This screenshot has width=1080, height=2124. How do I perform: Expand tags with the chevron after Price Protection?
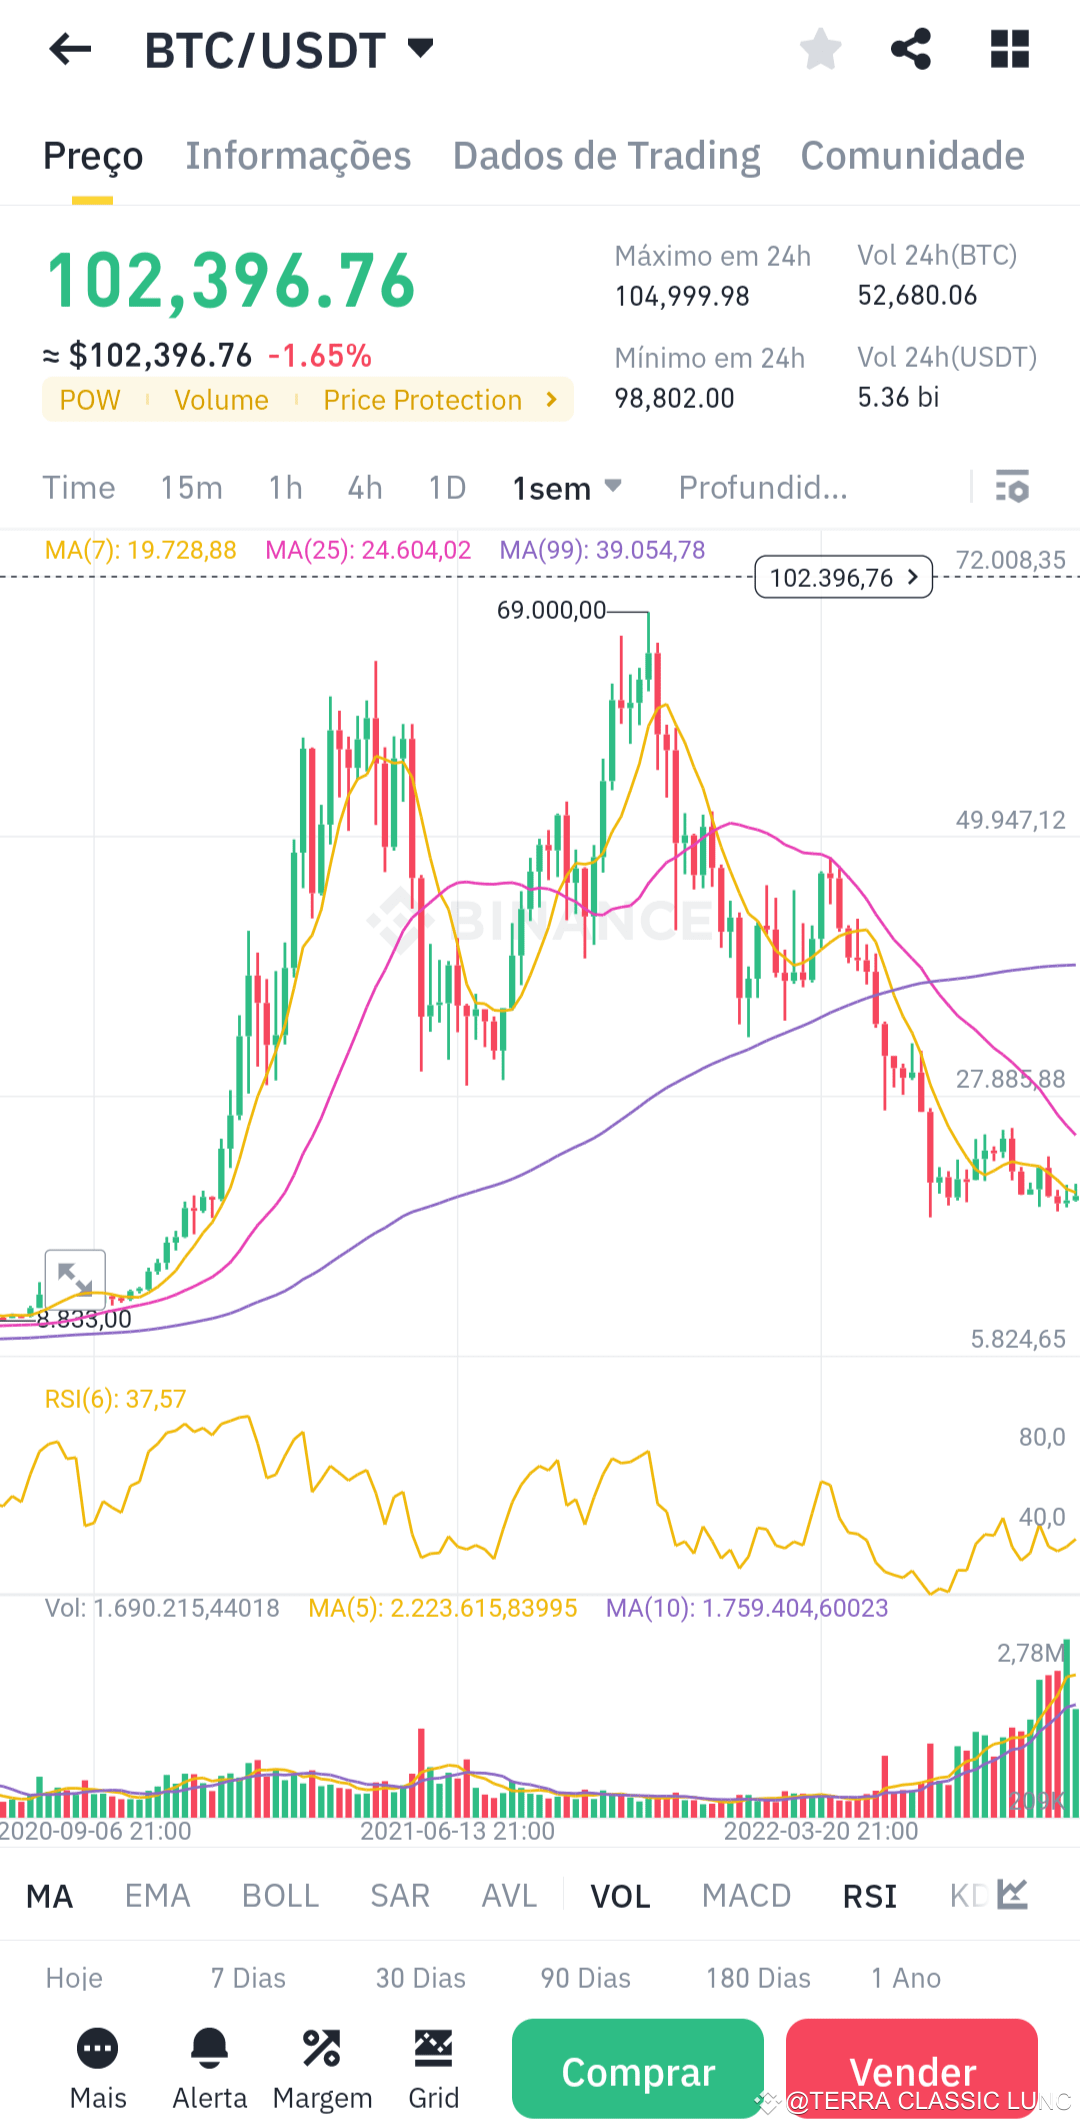click(551, 400)
